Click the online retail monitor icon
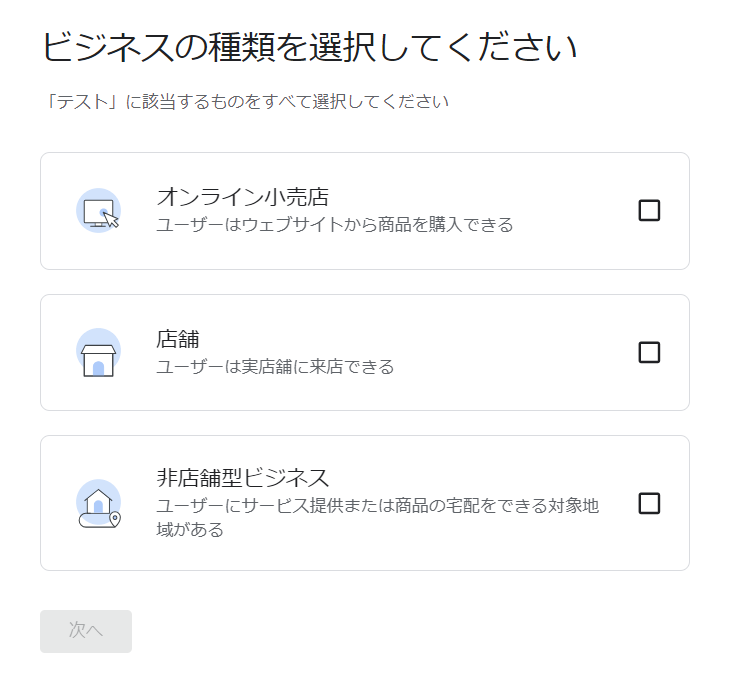Screen dimensions: 741x676 tap(98, 211)
